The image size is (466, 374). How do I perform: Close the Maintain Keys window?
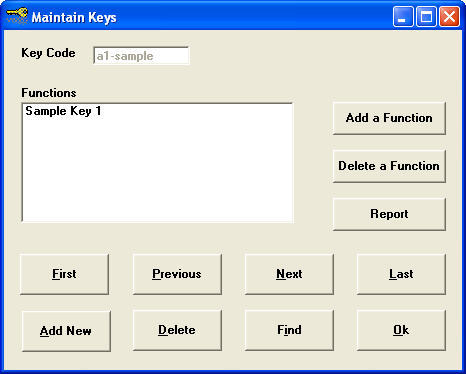[x=449, y=16]
